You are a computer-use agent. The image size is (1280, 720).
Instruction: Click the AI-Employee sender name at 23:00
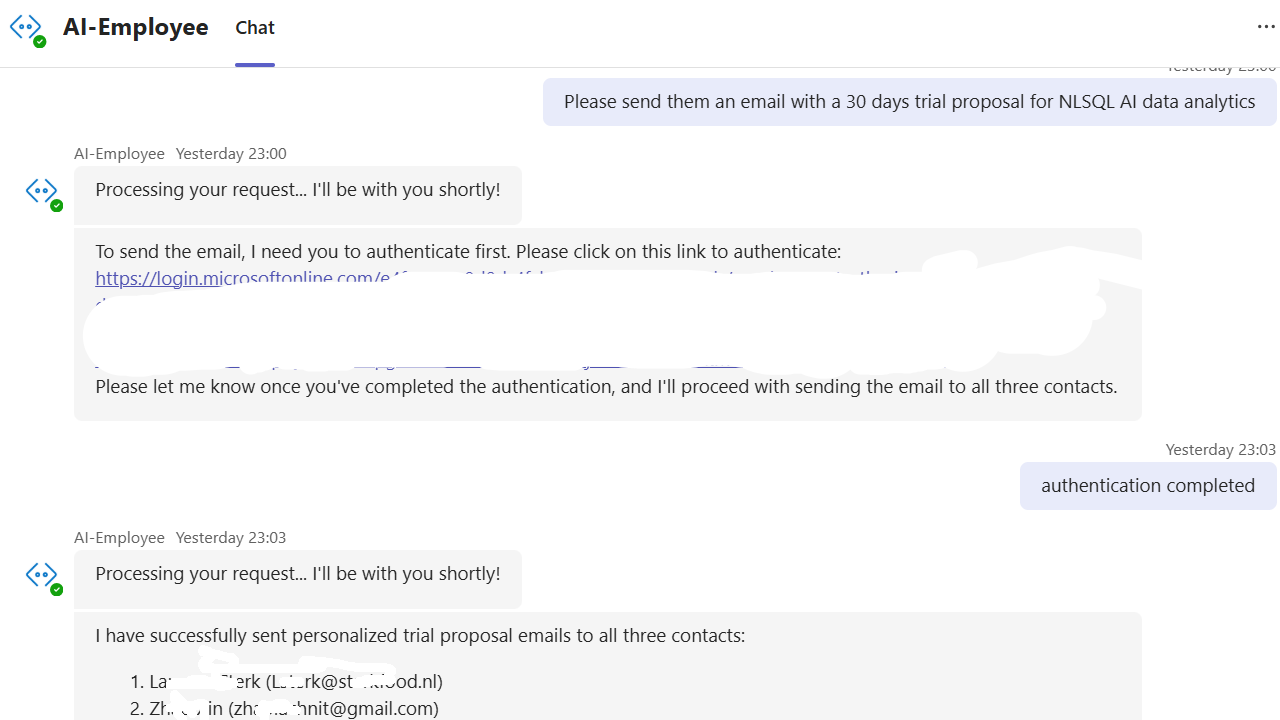[x=119, y=154]
